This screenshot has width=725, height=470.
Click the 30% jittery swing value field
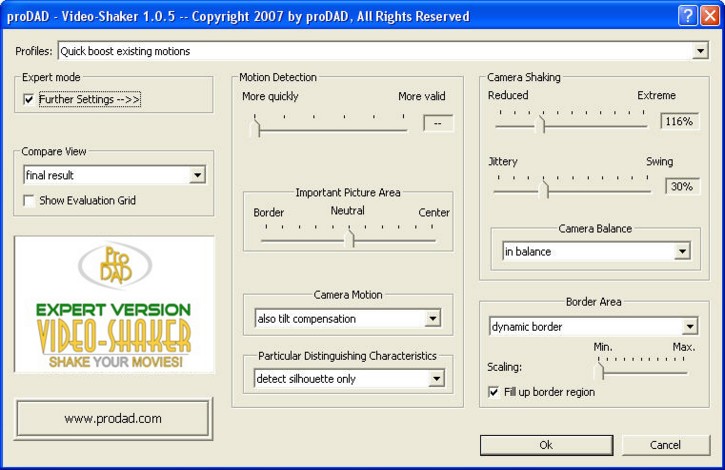tap(682, 186)
